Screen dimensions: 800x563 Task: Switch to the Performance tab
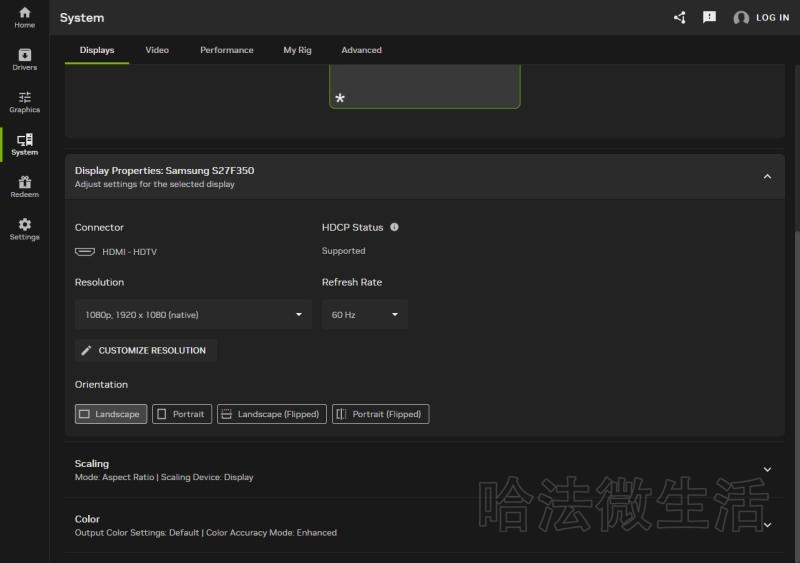[x=227, y=50]
